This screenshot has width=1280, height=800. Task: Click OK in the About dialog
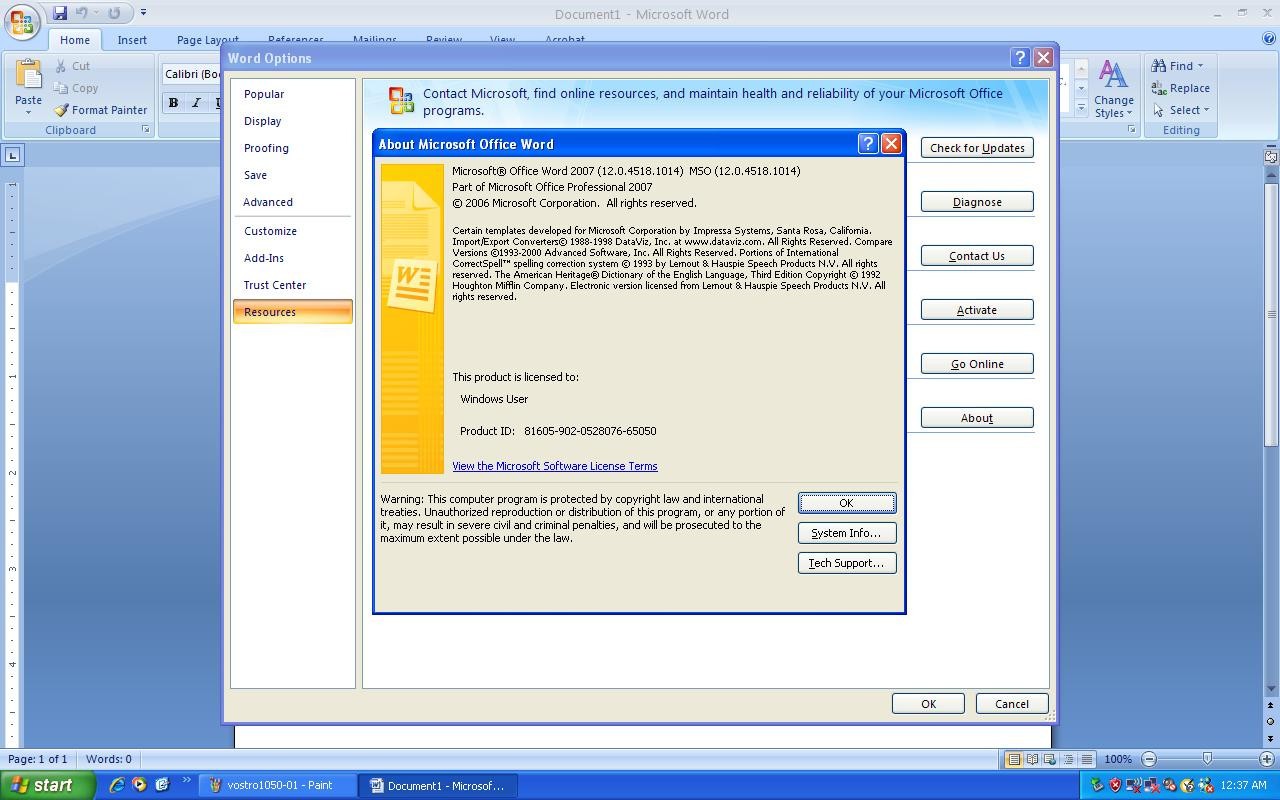pos(847,503)
